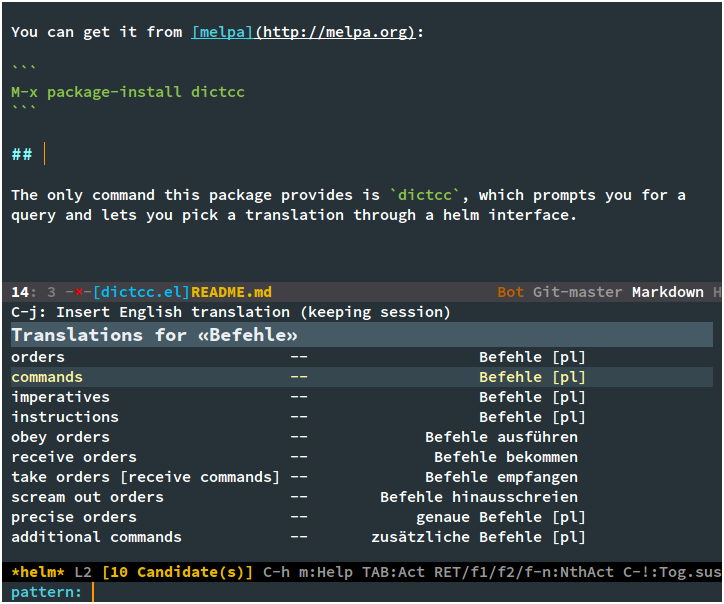
Task: Click '[10 Candidate(s)]' count in helm mode line
Action: pos(177,572)
